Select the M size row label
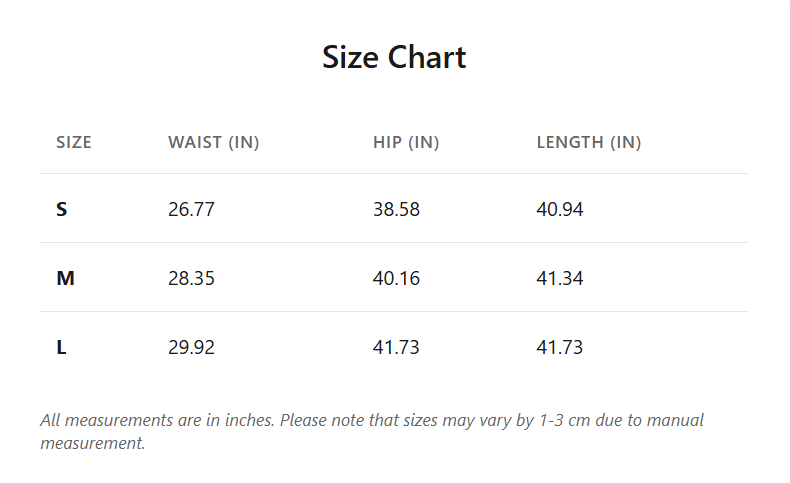Viewport: 790px width, 483px height. [65, 278]
